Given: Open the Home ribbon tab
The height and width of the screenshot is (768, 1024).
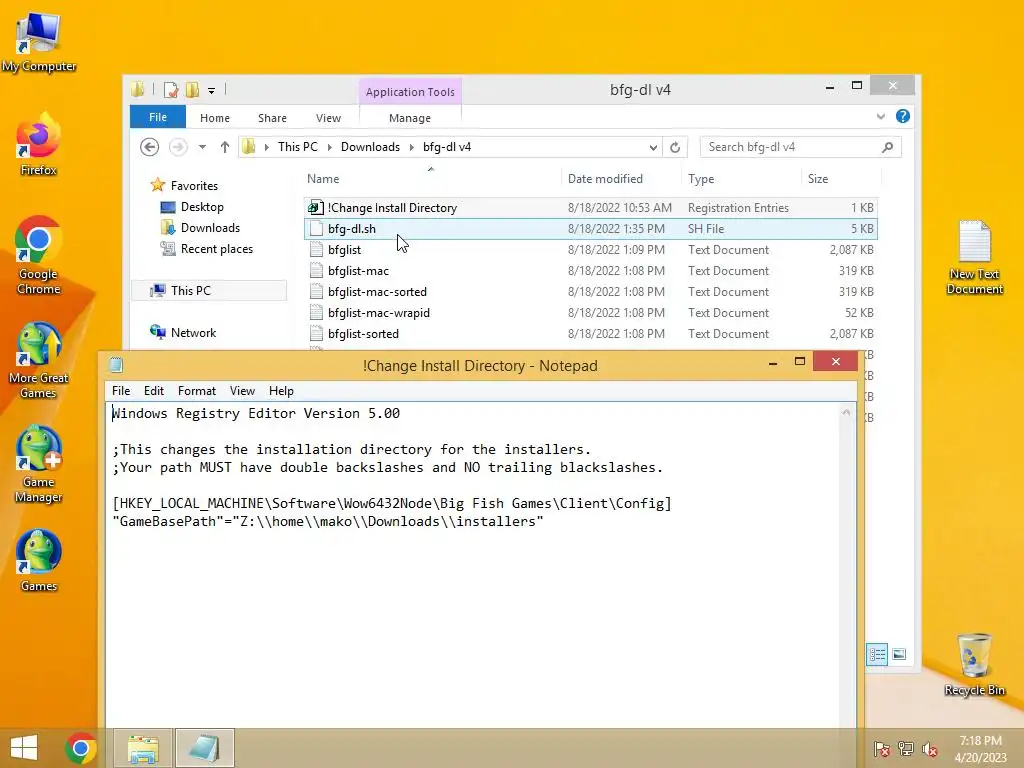Looking at the screenshot, I should (x=215, y=118).
